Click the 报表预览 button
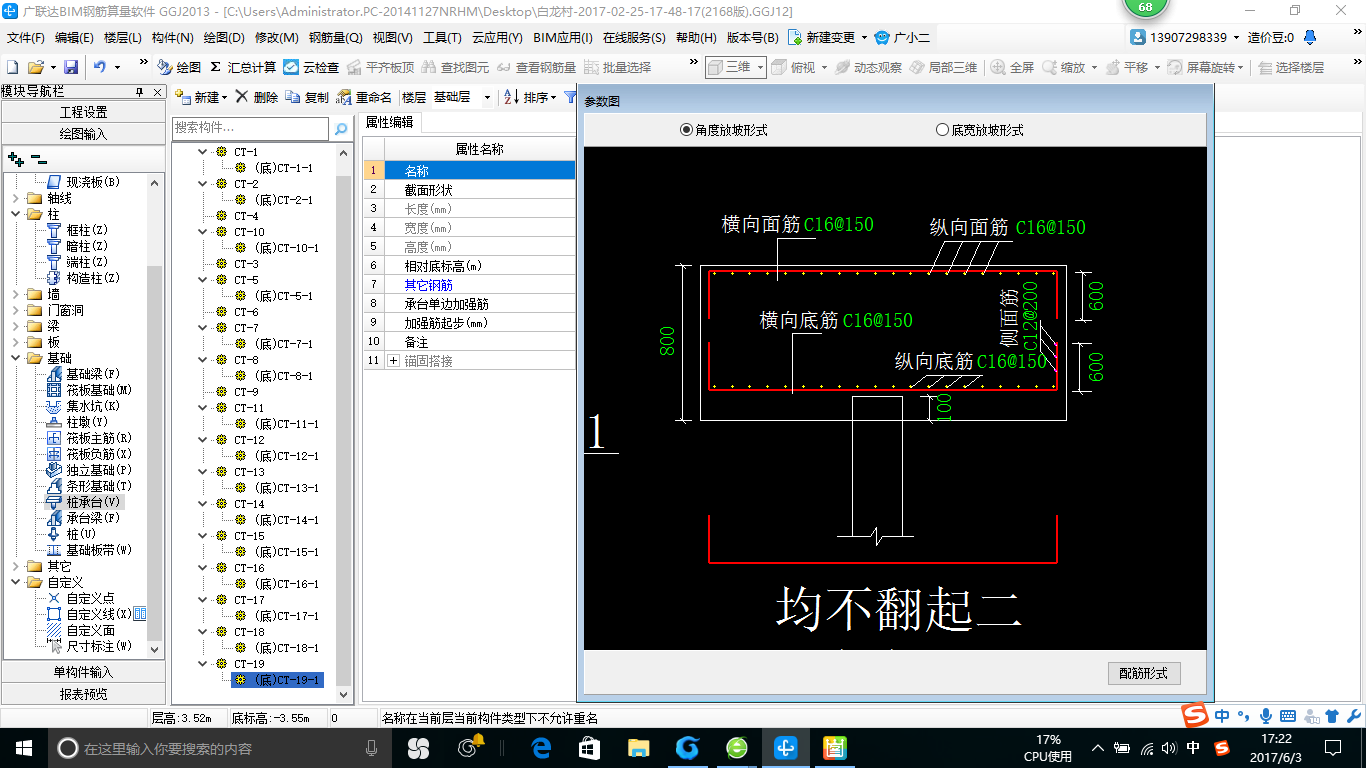 [84, 693]
